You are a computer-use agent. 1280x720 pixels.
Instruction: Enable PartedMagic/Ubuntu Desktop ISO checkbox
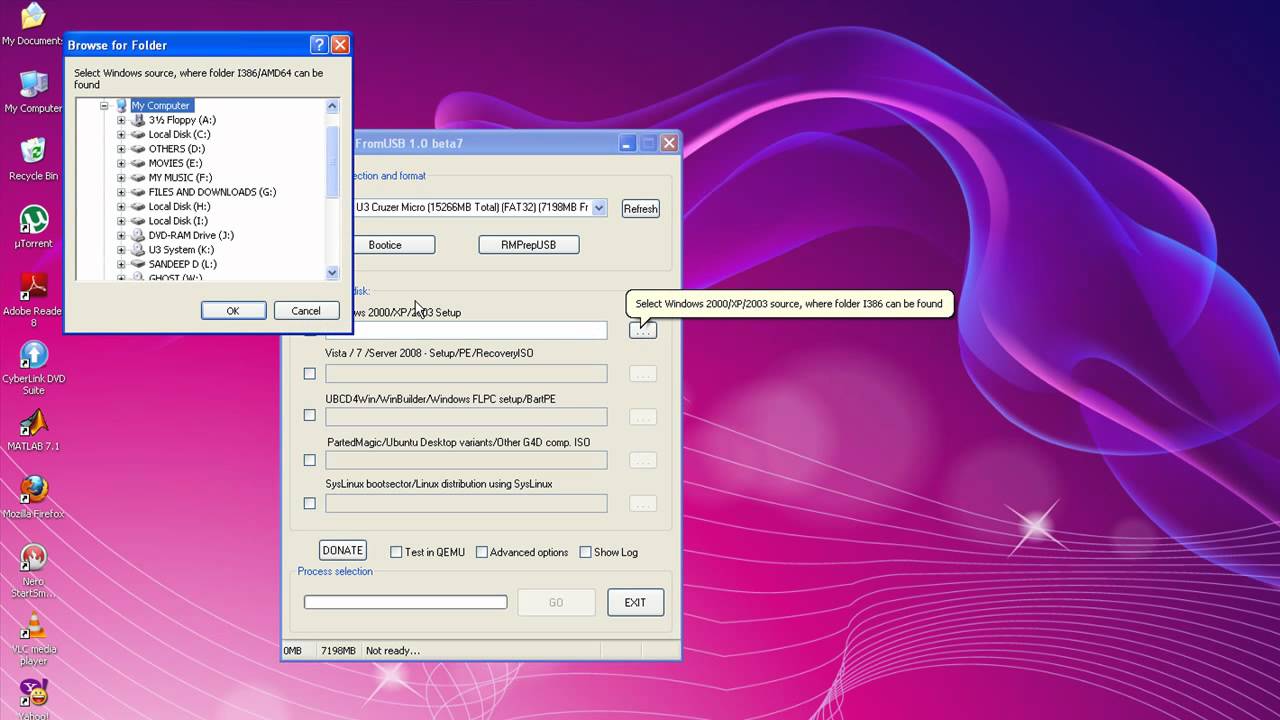pos(310,460)
